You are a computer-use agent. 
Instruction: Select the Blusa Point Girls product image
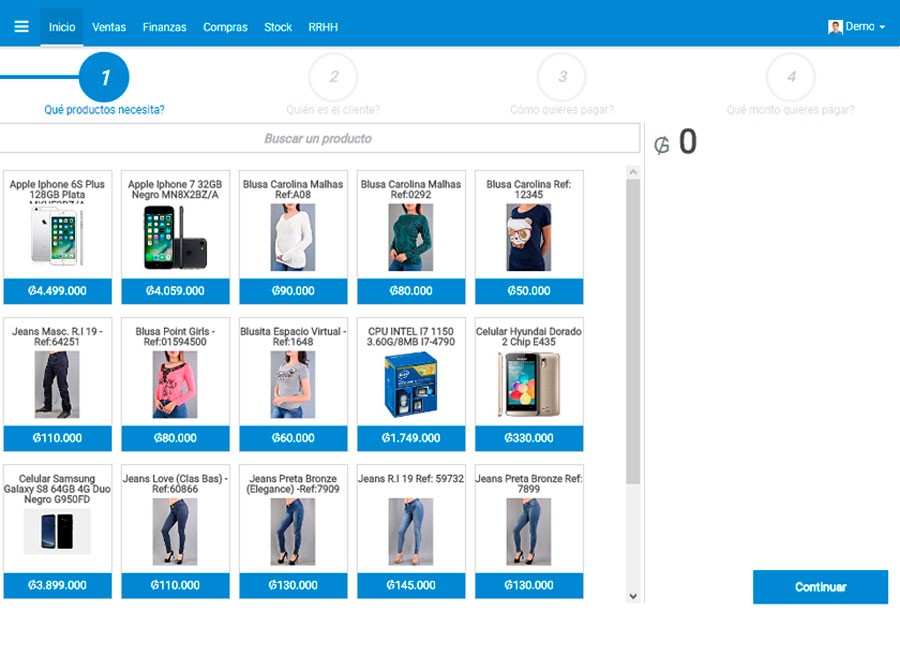pyautogui.click(x=175, y=385)
